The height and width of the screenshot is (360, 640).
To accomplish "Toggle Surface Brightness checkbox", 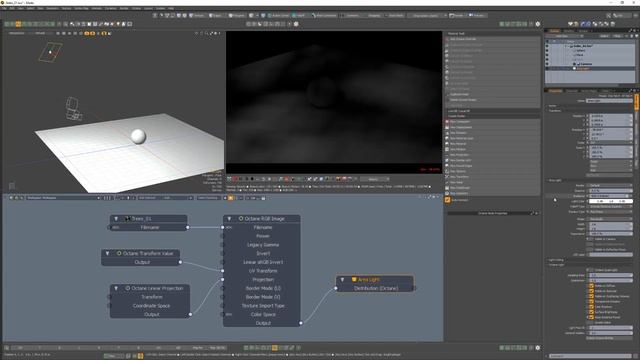I will coord(591,312).
